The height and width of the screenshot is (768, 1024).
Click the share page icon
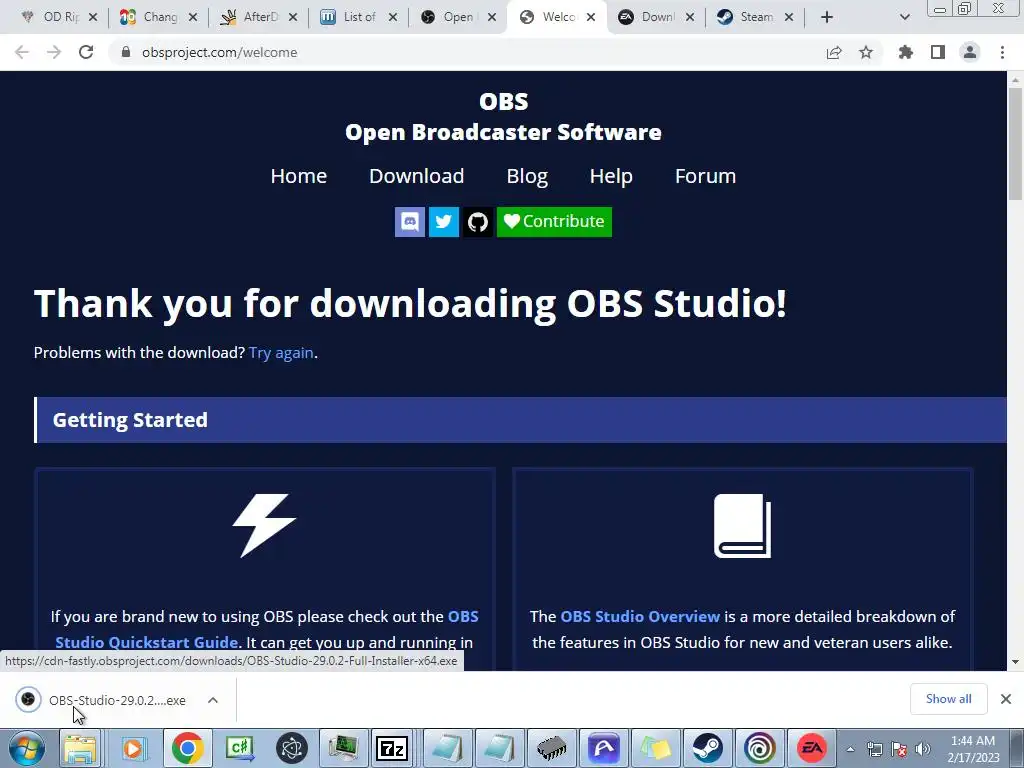(x=834, y=52)
